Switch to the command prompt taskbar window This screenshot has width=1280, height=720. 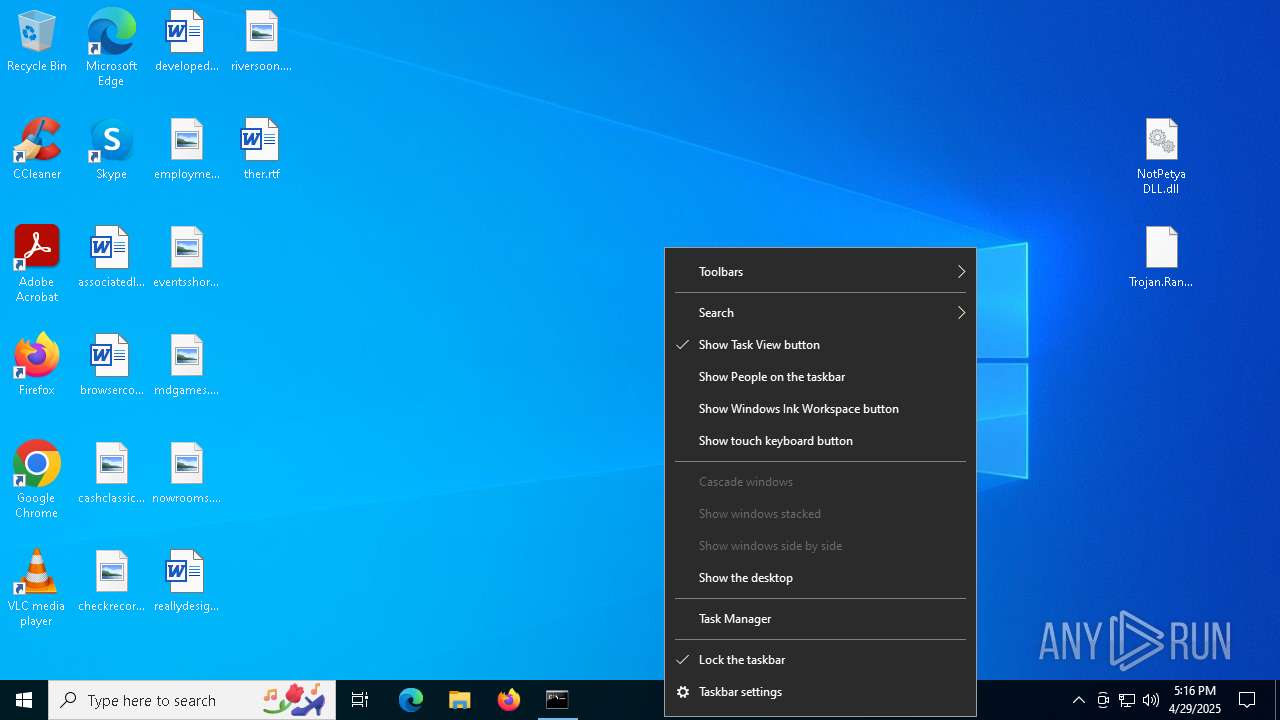[x=557, y=700]
